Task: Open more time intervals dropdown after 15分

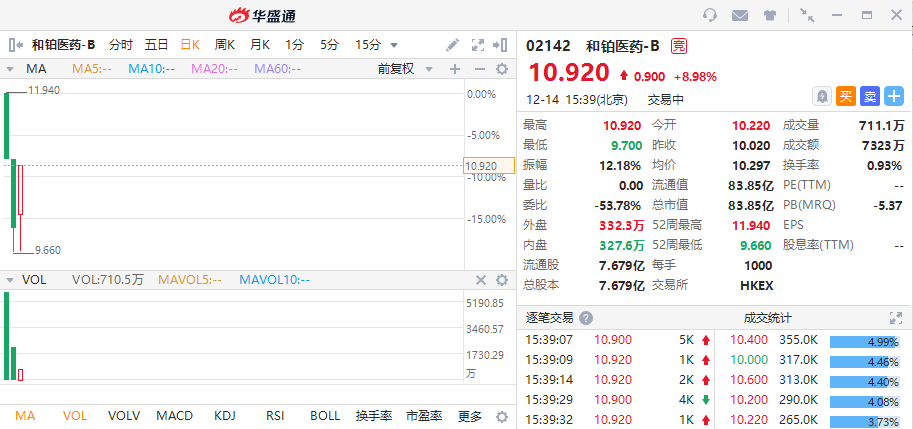Action: click(x=394, y=45)
